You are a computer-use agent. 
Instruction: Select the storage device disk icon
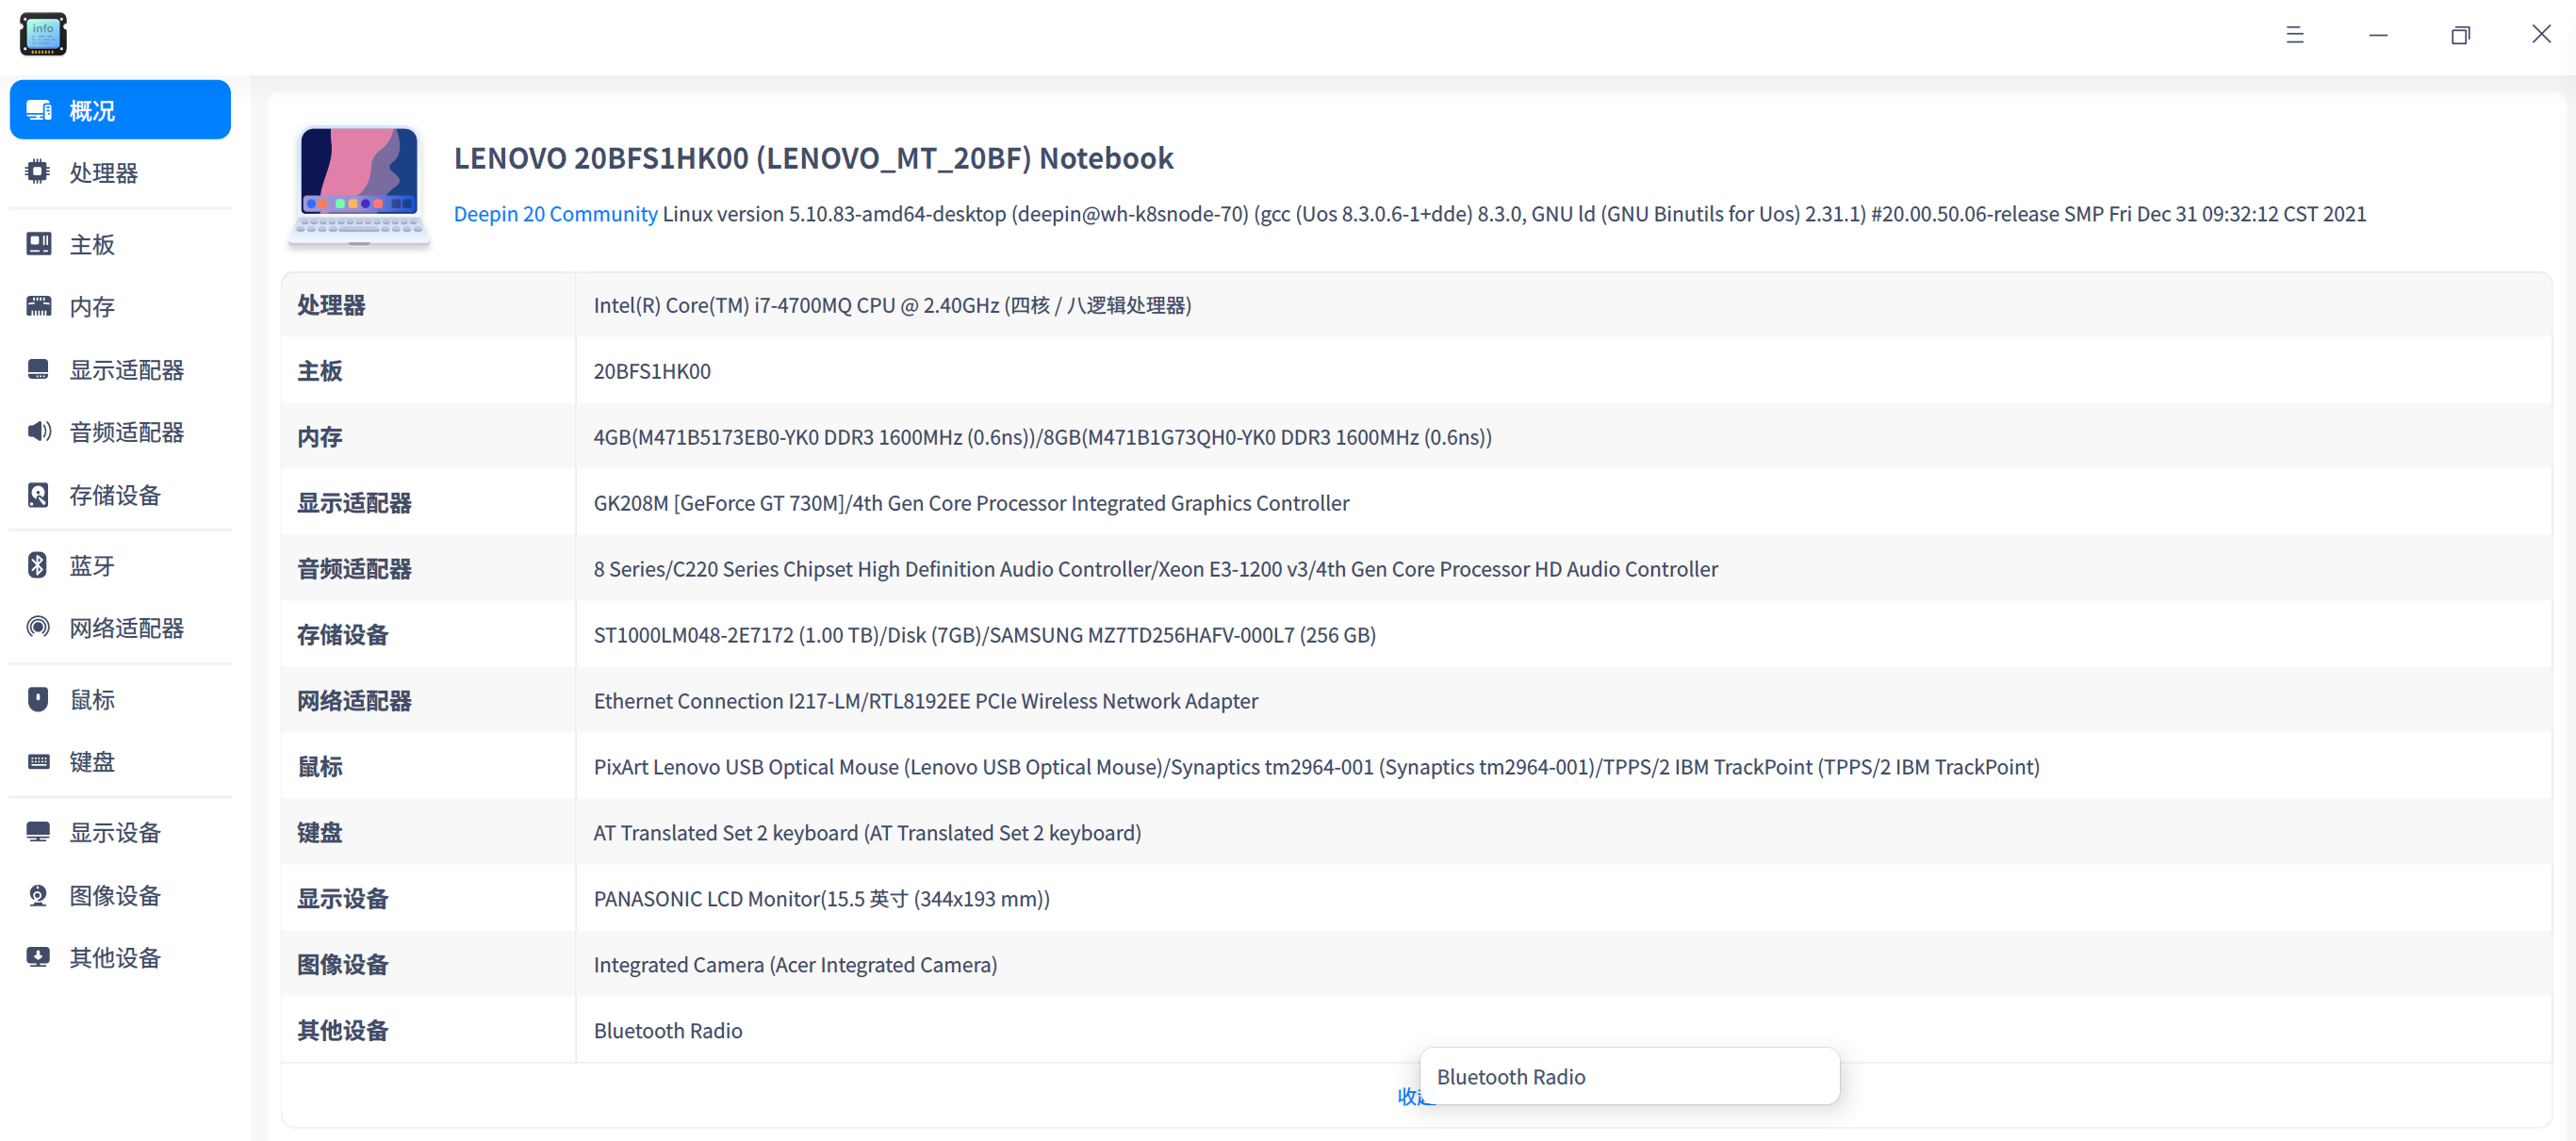click(x=38, y=495)
